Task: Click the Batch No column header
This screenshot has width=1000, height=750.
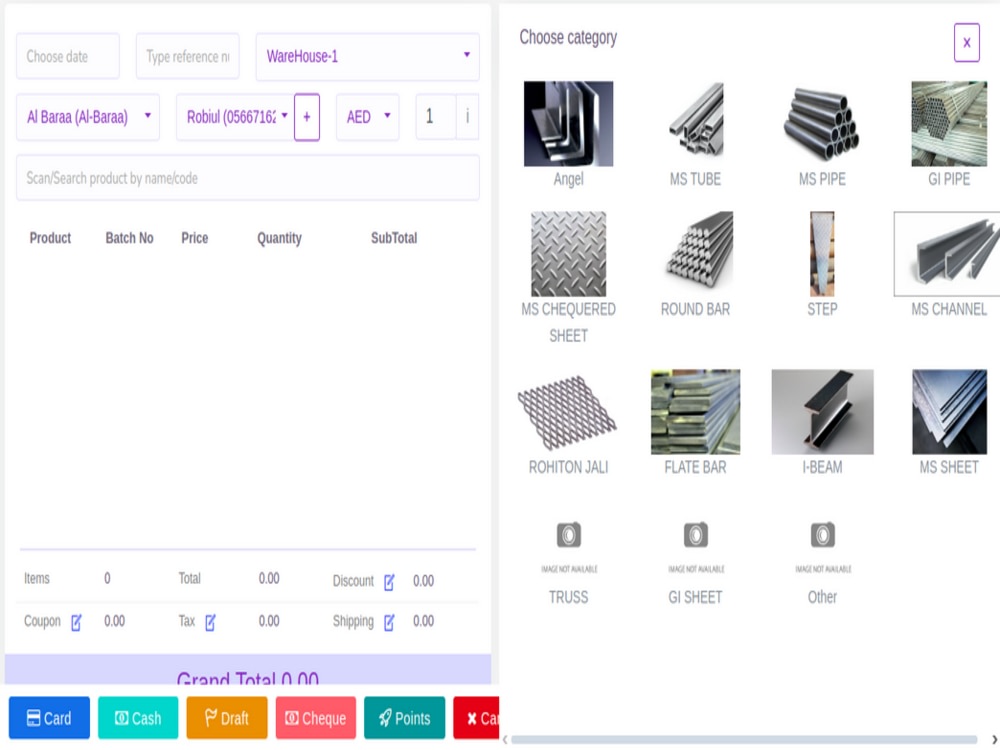Action: point(129,239)
